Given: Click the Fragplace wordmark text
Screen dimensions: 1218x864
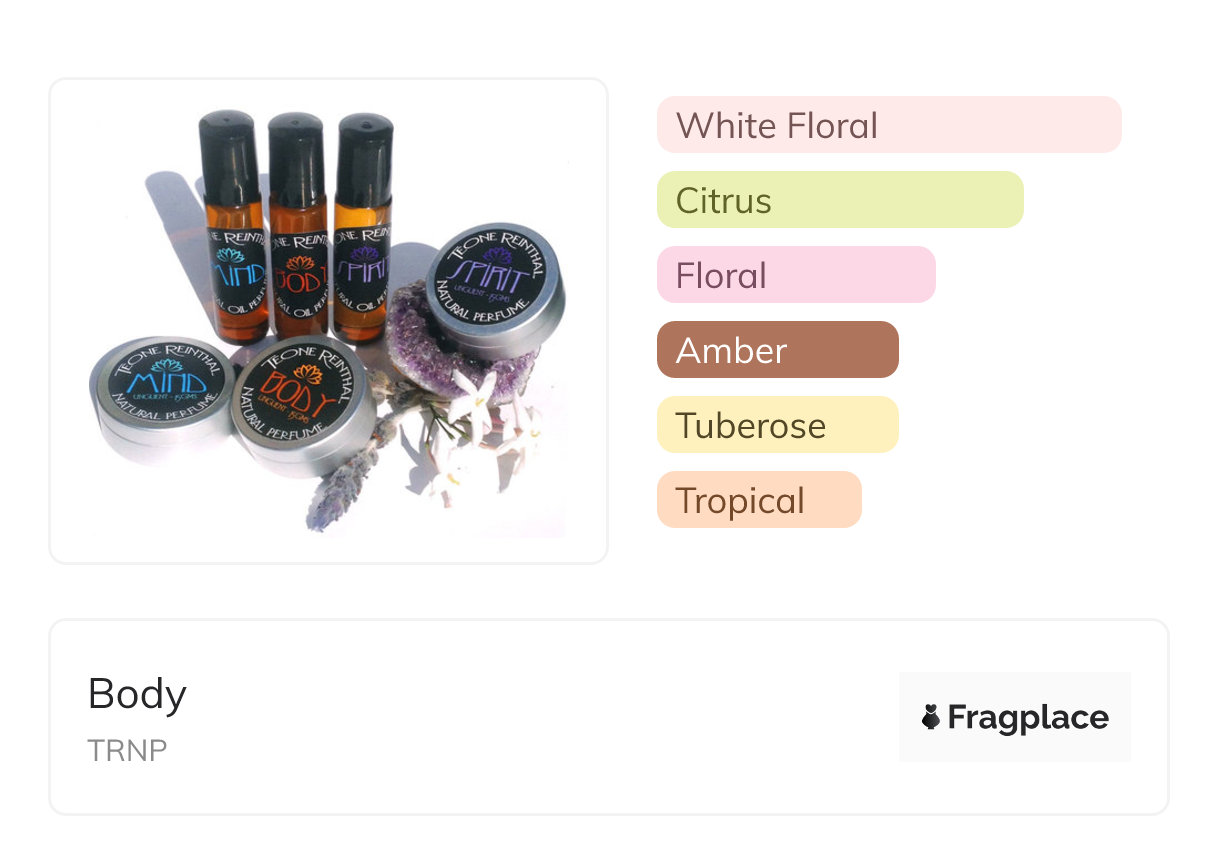Looking at the screenshot, I should (1028, 717).
